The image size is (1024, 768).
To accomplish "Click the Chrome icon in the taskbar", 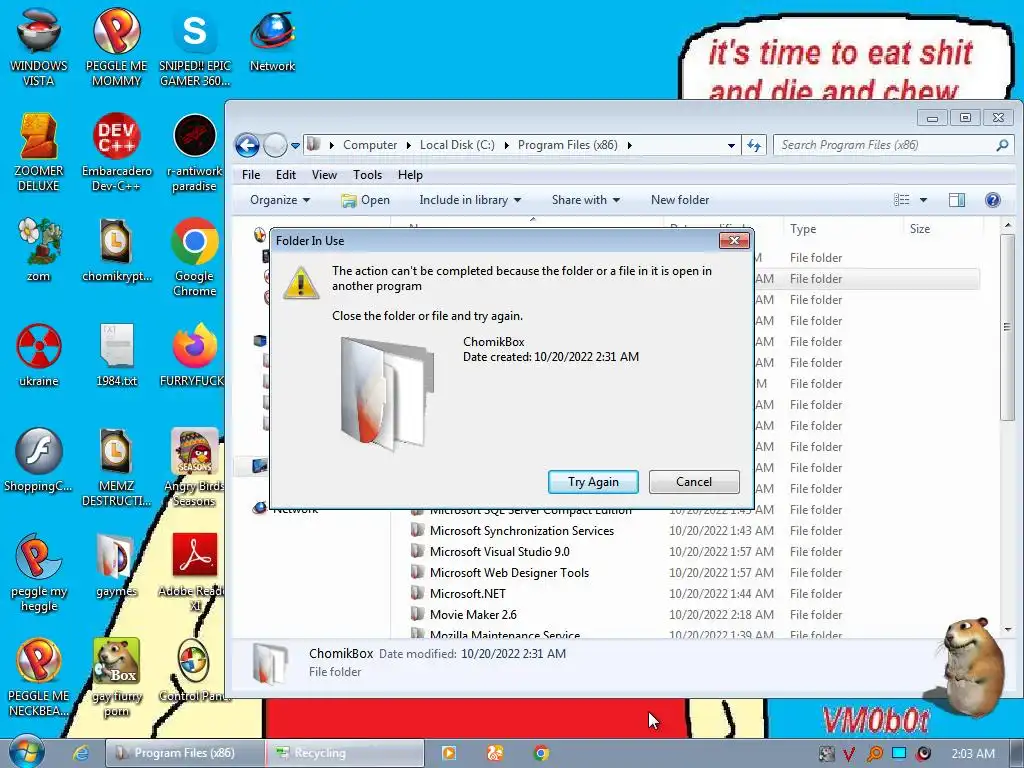I will coord(541,753).
